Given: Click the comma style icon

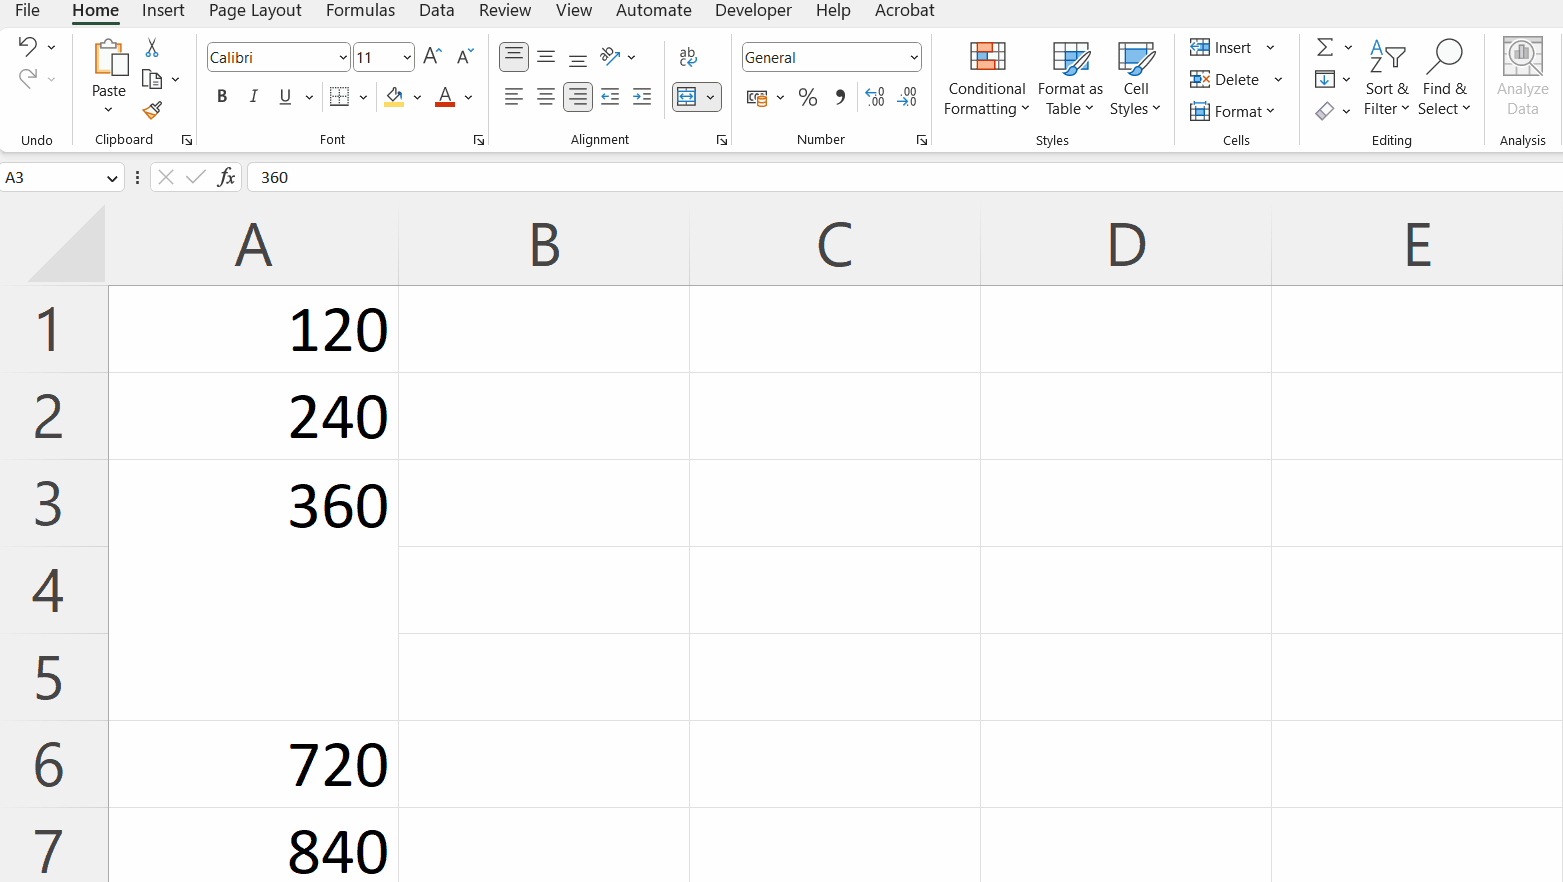Looking at the screenshot, I should click(x=839, y=97).
